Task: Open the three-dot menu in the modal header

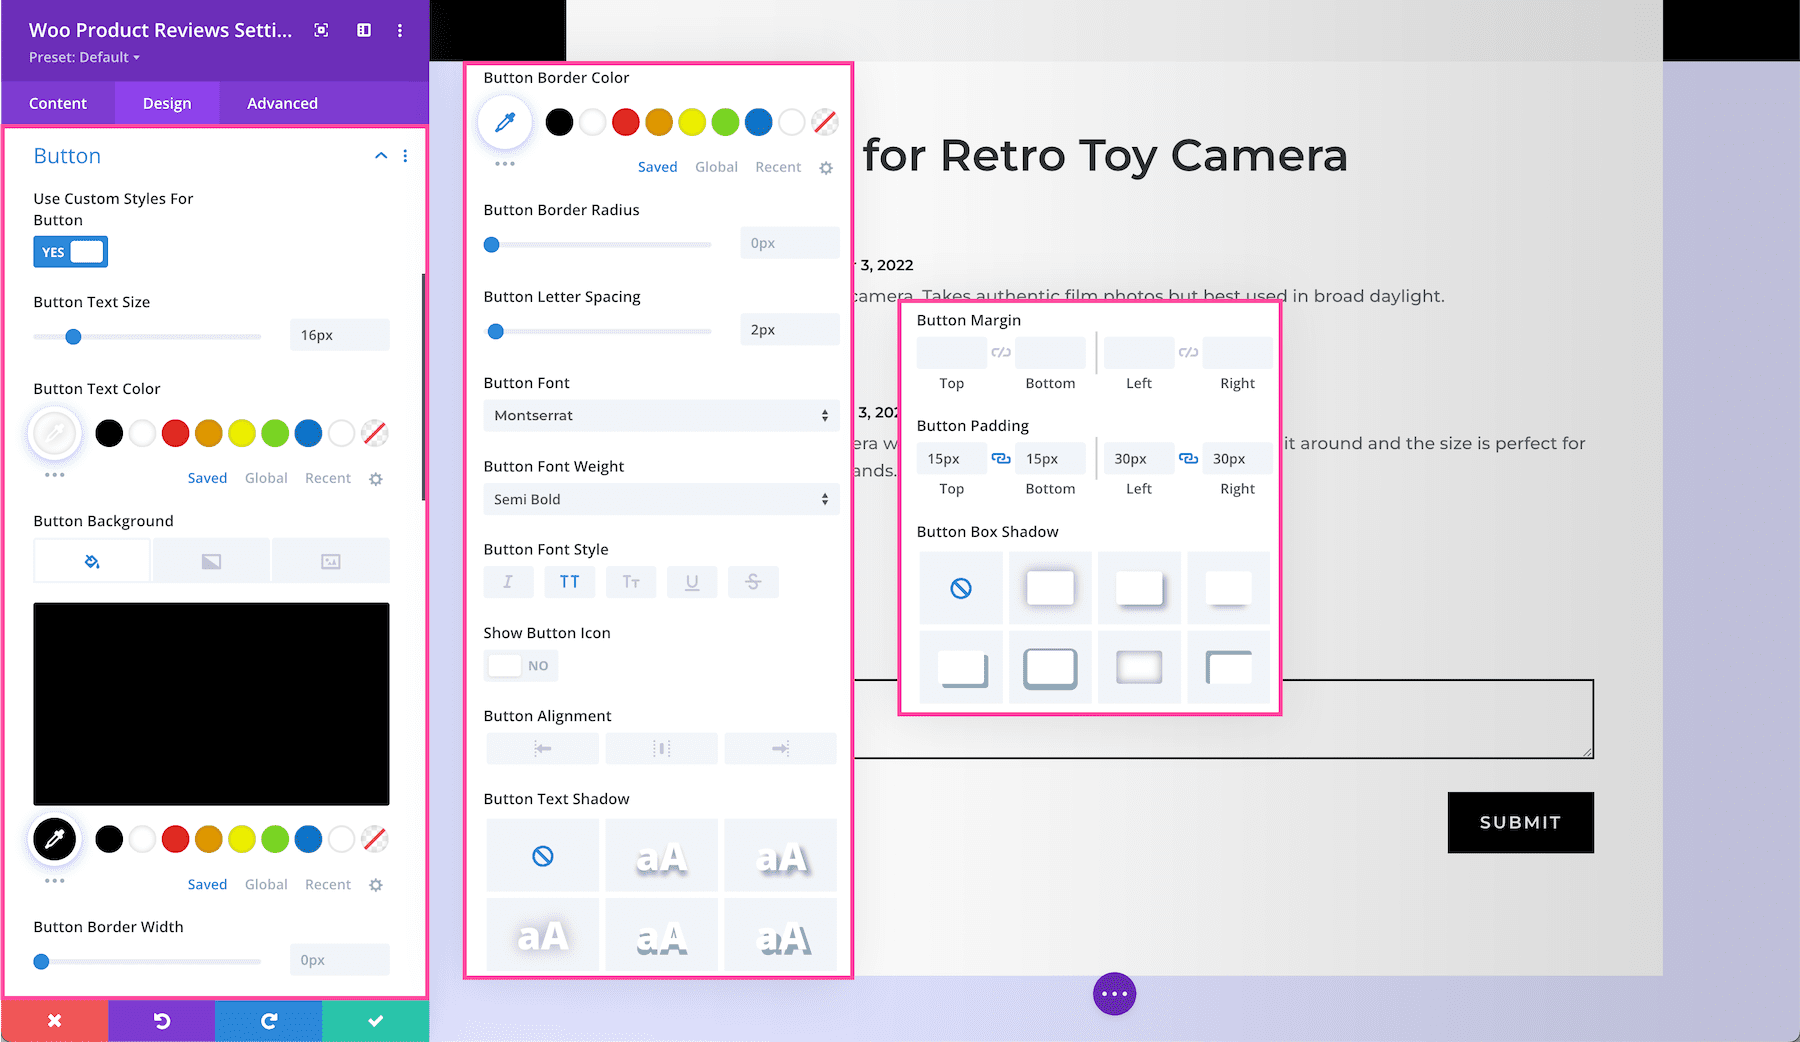Action: point(400,31)
